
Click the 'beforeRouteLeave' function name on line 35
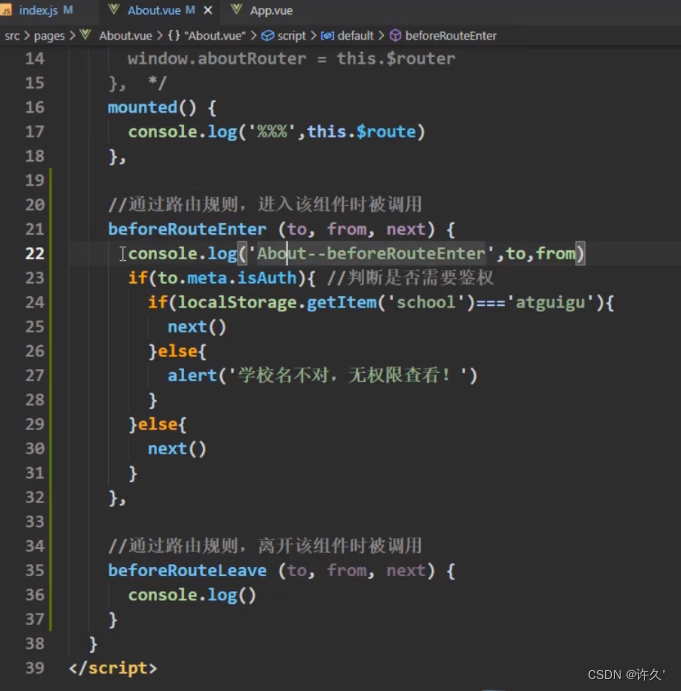pos(187,571)
